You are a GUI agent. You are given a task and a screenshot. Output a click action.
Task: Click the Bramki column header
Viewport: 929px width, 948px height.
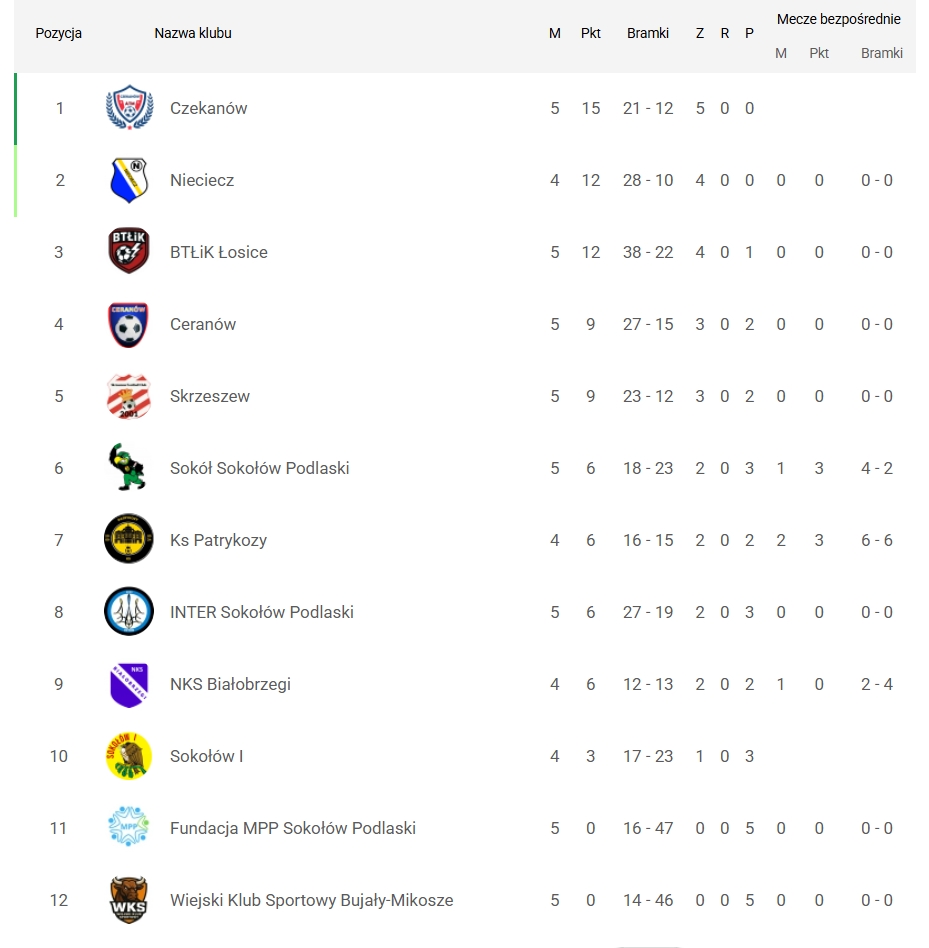648,33
